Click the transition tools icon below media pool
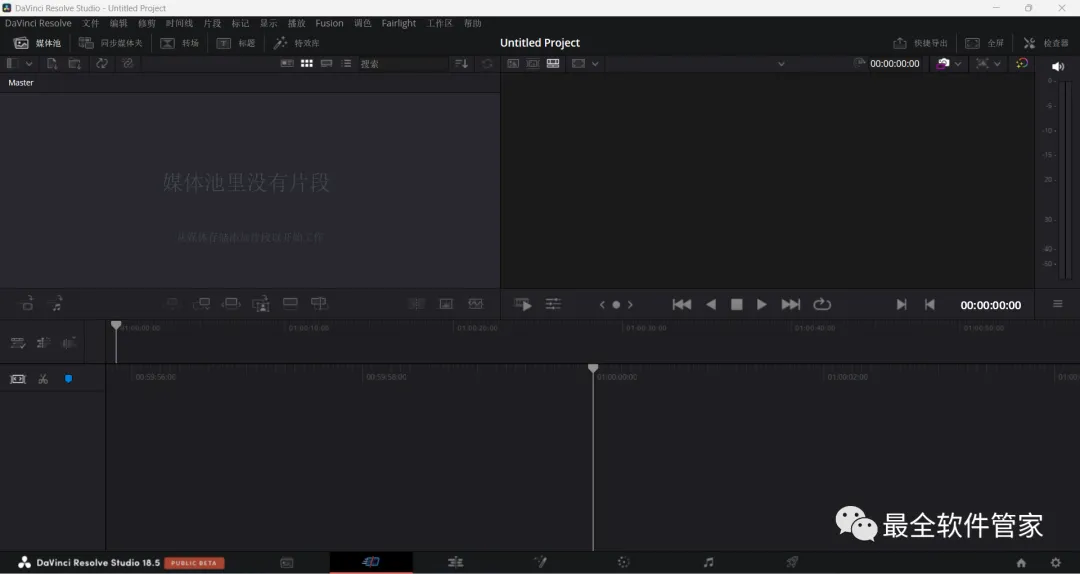This screenshot has height=574, width=1080. (x=417, y=303)
